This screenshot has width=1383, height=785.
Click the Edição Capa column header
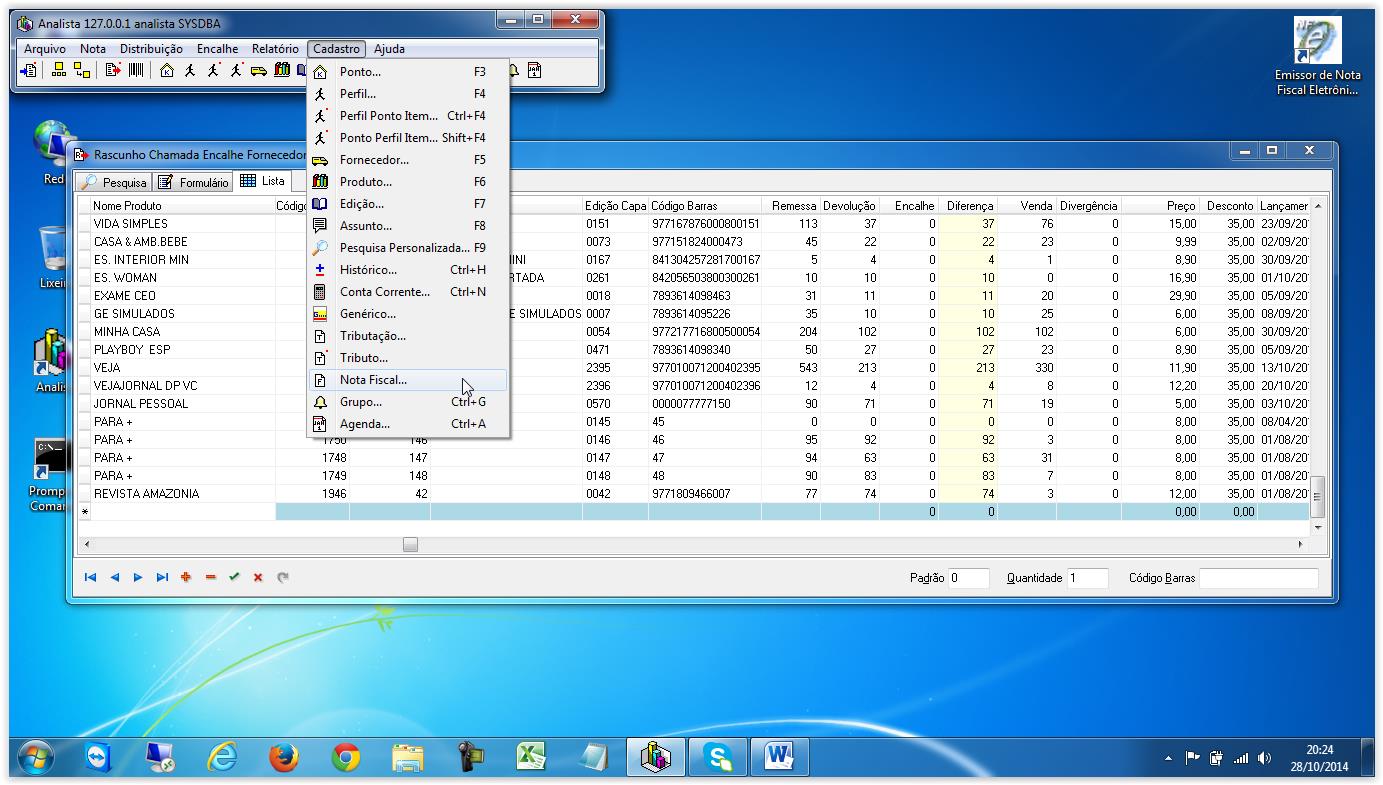(x=615, y=205)
